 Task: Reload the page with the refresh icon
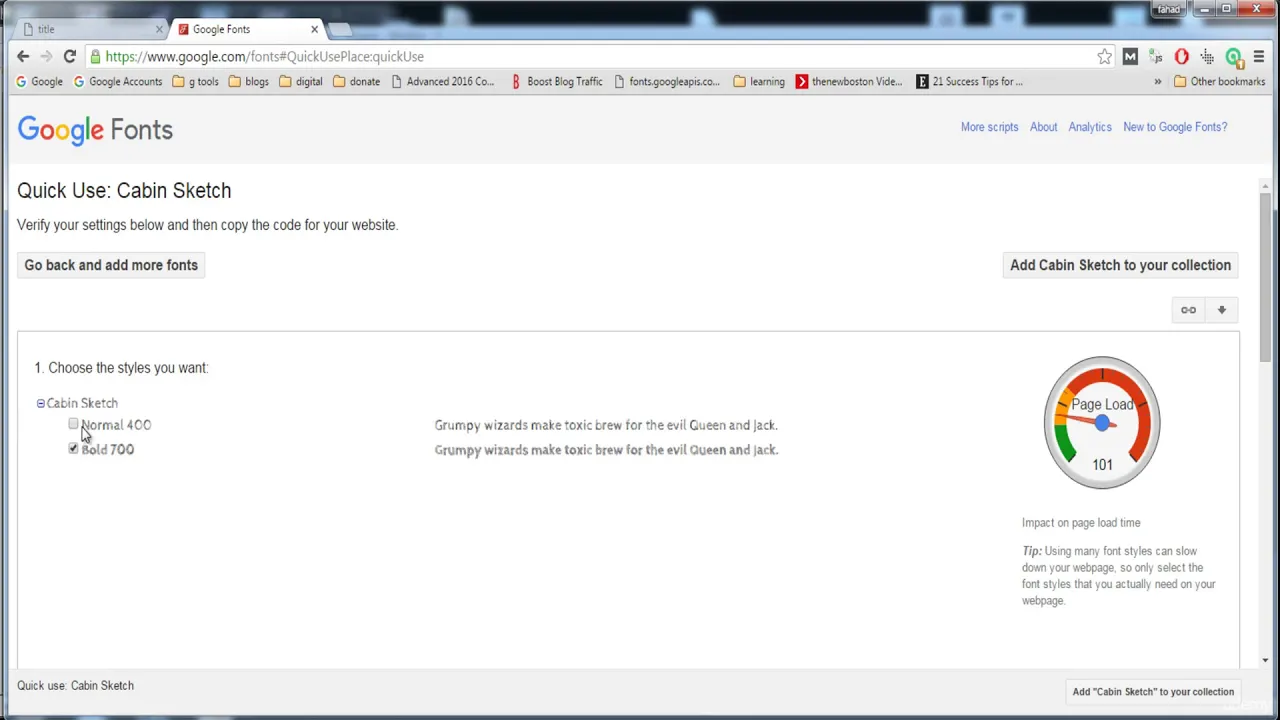point(70,57)
